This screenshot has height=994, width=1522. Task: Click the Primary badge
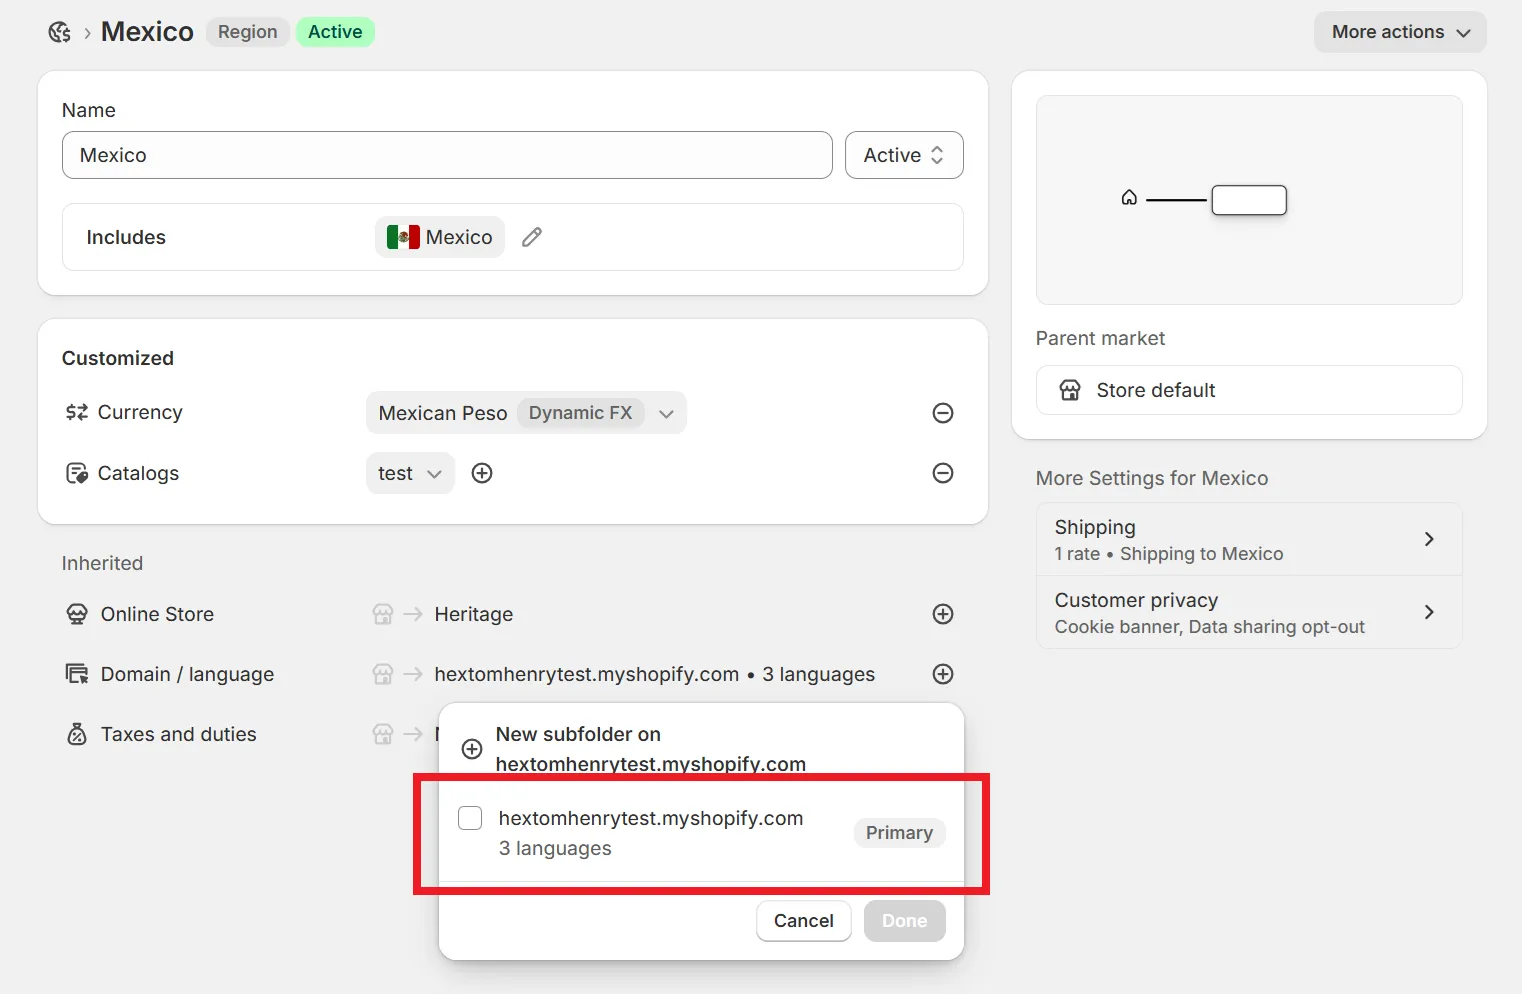[899, 833]
